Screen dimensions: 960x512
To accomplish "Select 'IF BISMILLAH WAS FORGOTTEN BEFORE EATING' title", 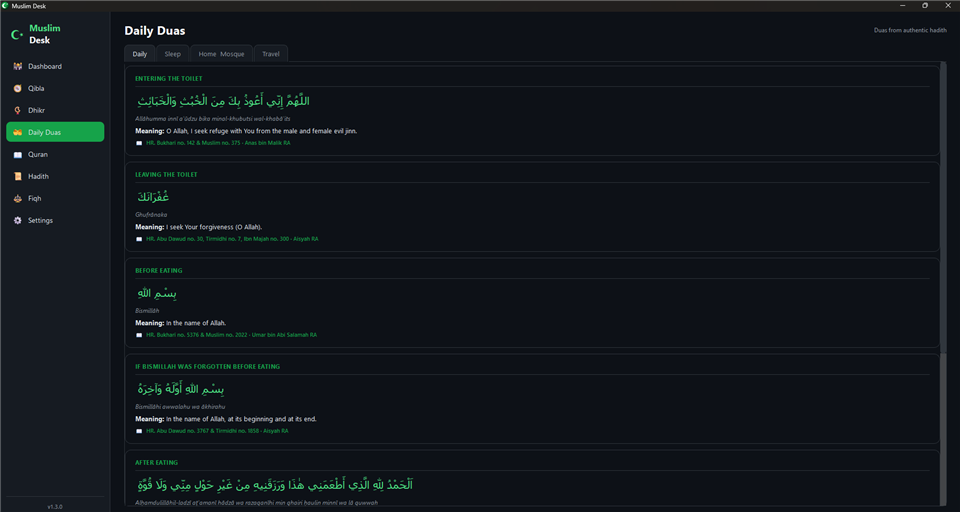I will [208, 366].
